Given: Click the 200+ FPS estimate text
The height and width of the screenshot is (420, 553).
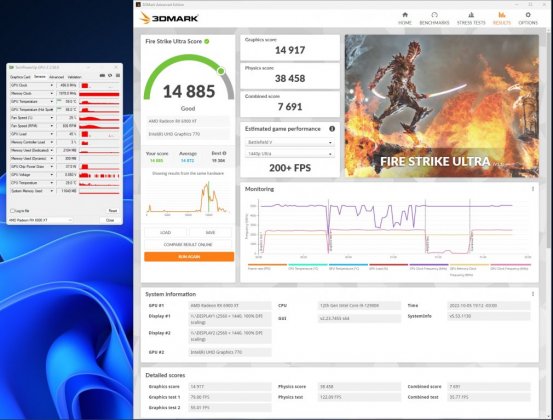Looking at the screenshot, I should pos(290,168).
